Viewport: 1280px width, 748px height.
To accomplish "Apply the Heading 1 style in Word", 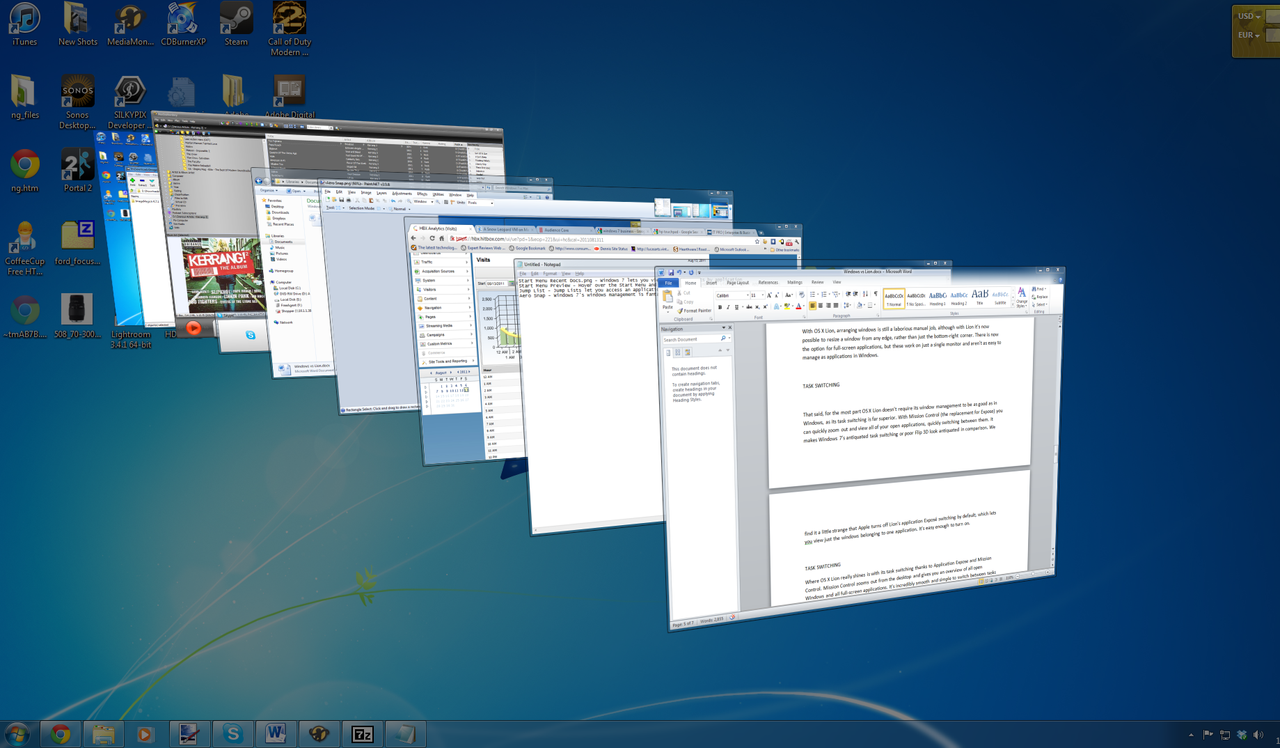I will pos(938,299).
